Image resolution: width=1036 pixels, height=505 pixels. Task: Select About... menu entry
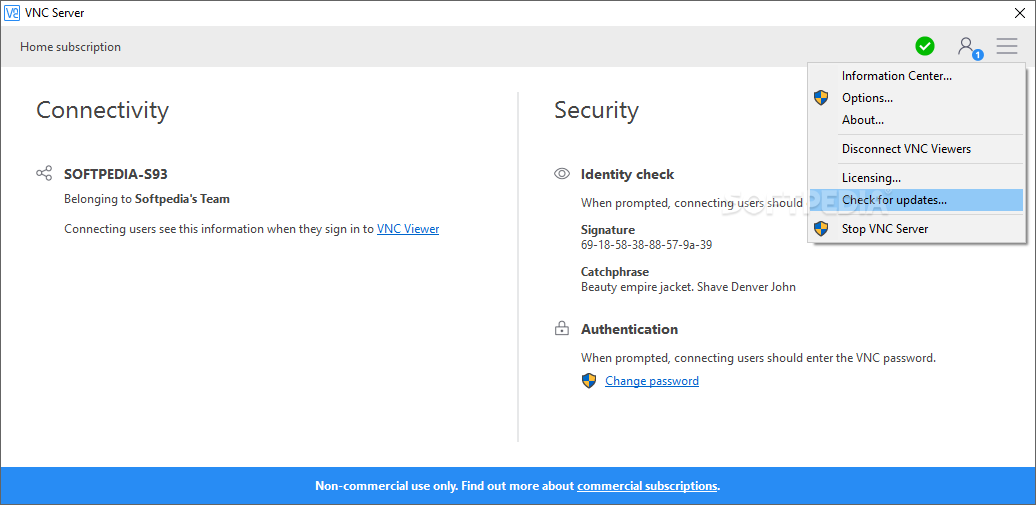click(916, 120)
